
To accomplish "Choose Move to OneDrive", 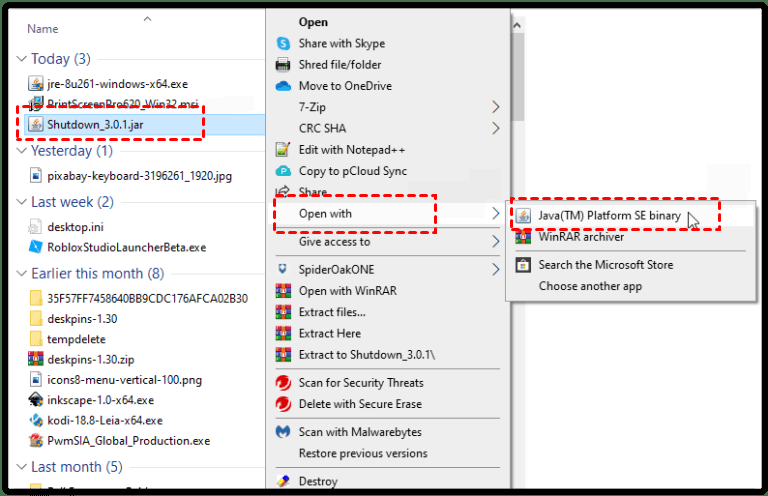I will click(x=345, y=86).
